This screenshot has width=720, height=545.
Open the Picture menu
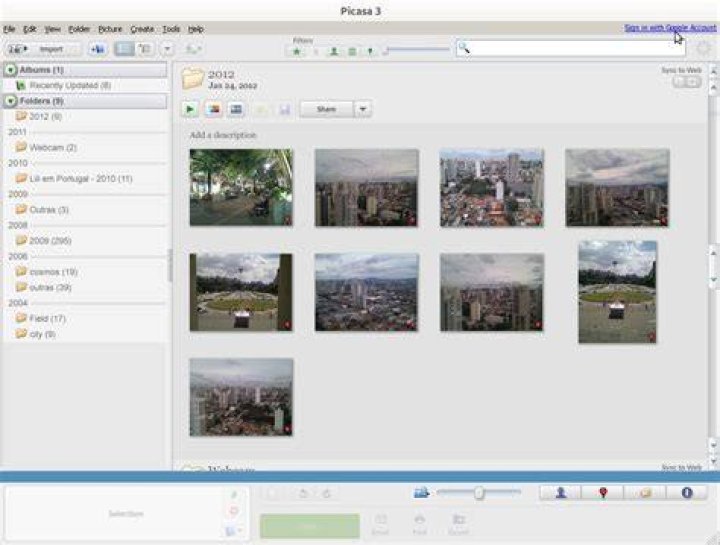(x=110, y=29)
